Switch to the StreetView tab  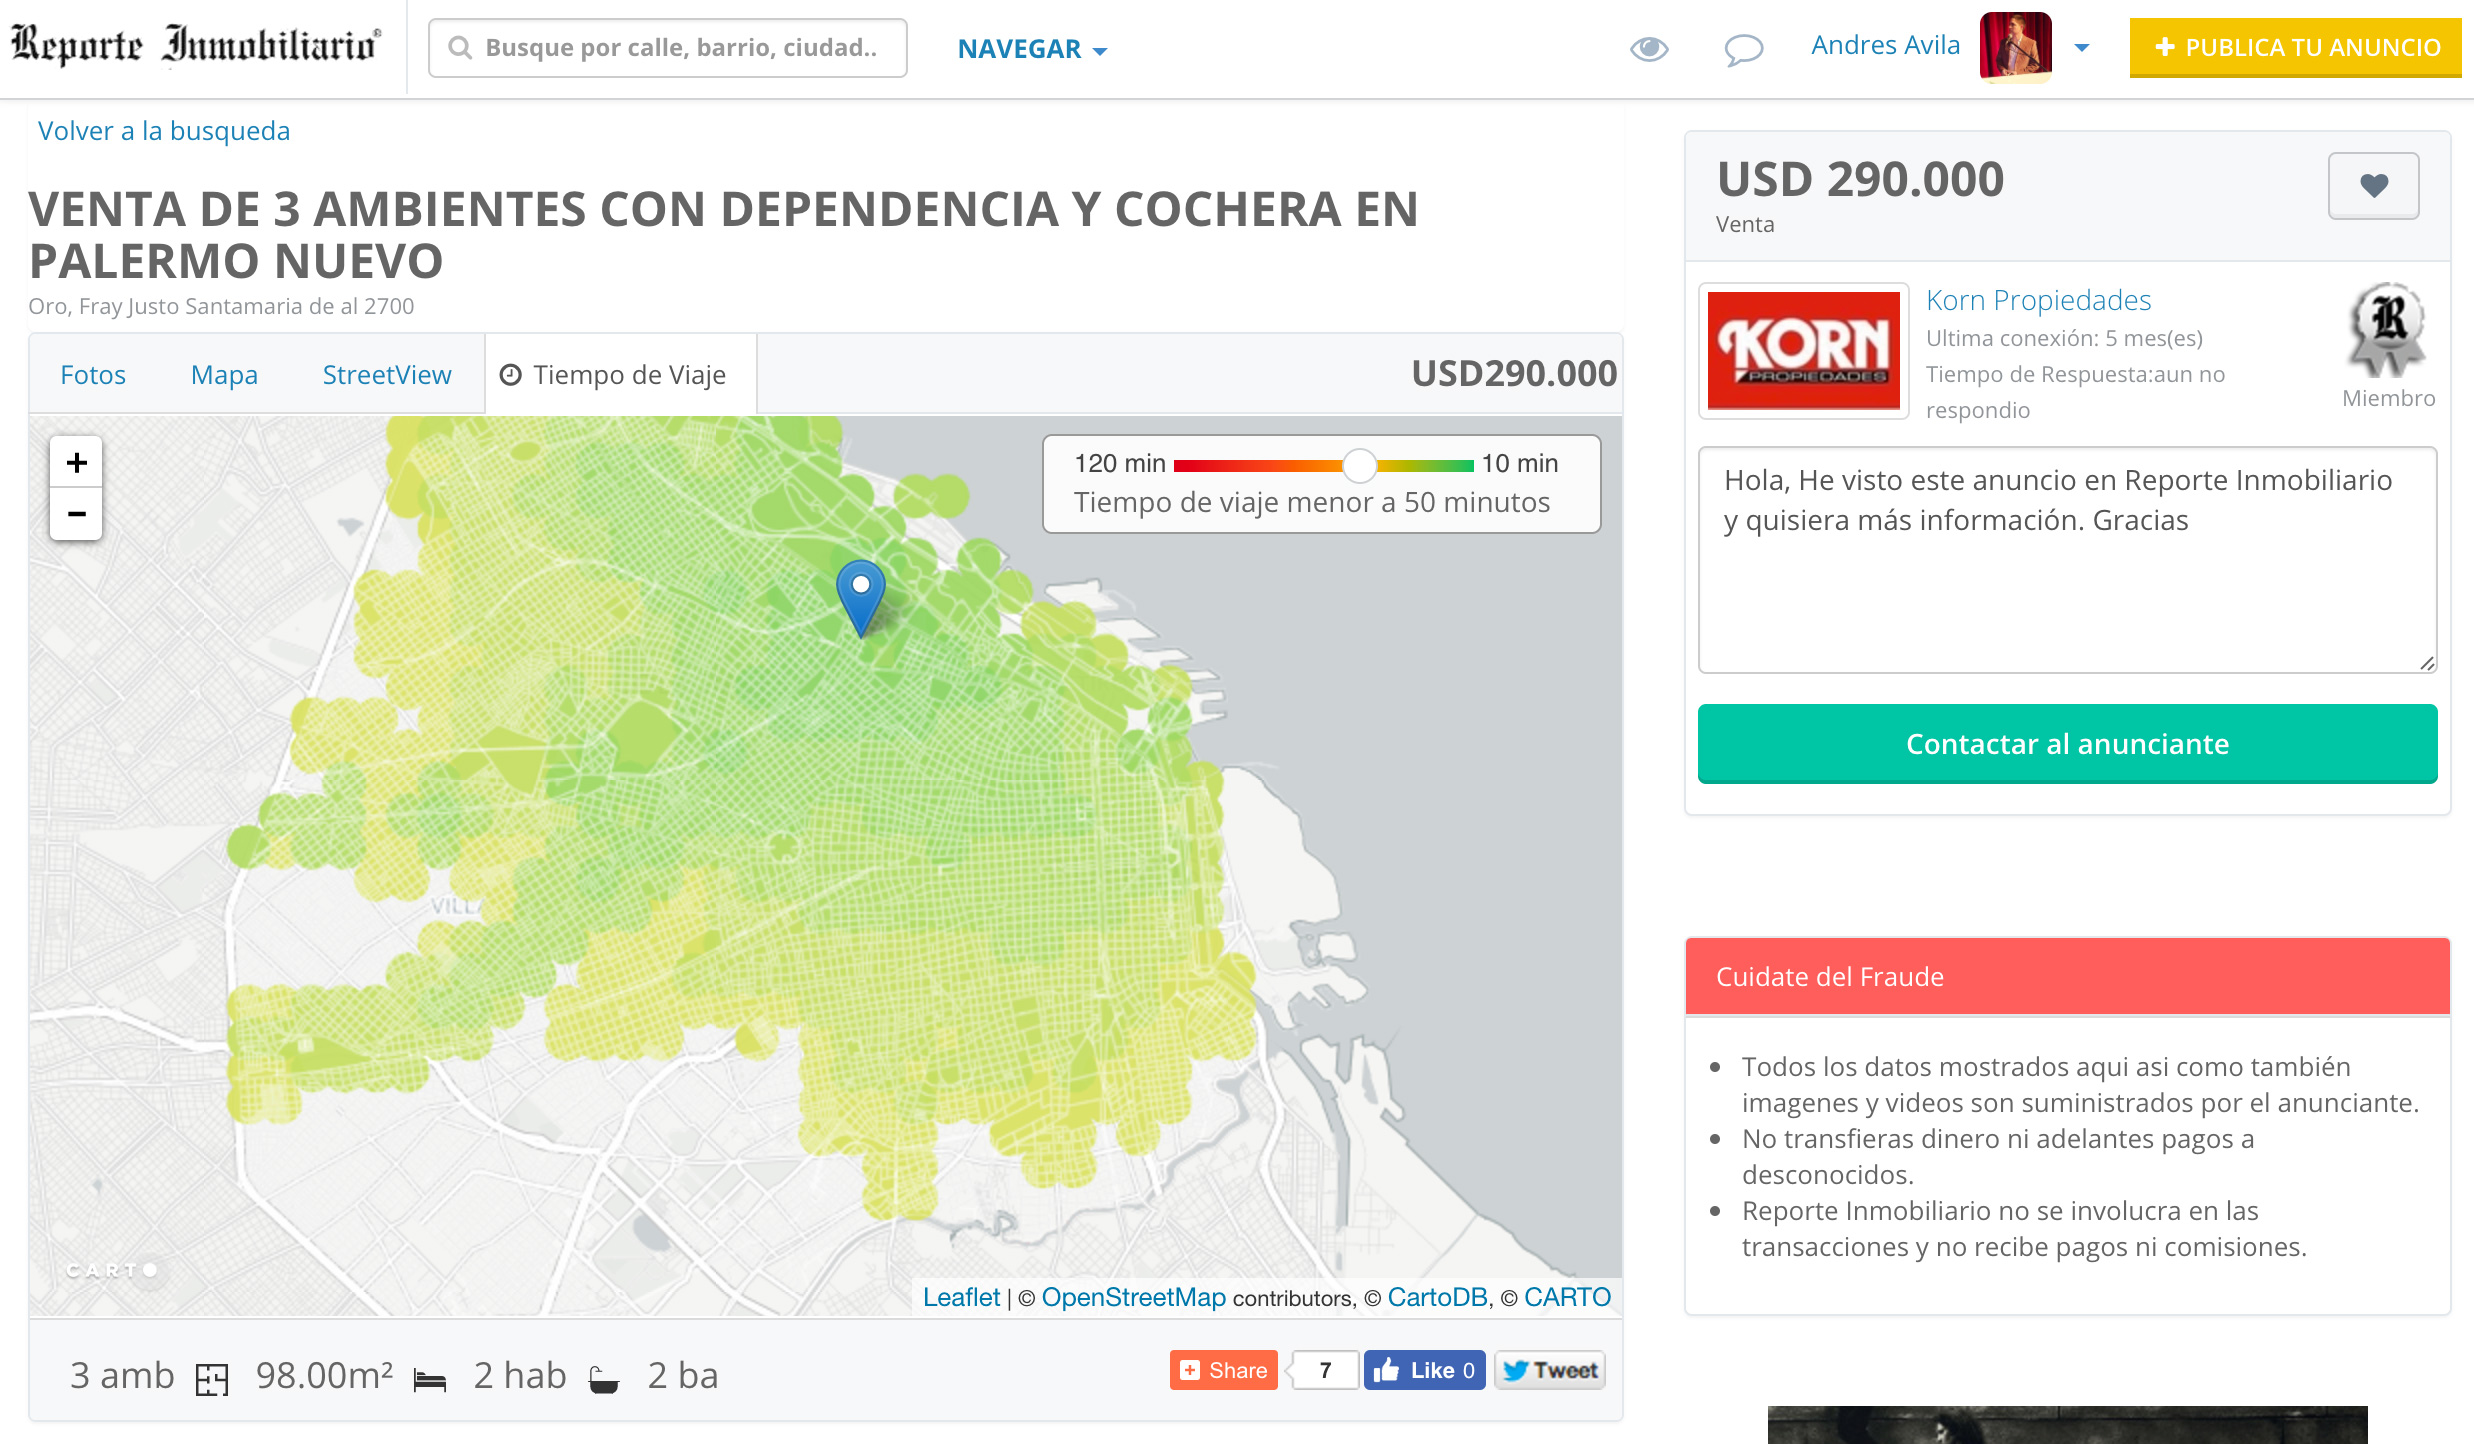[x=386, y=374]
